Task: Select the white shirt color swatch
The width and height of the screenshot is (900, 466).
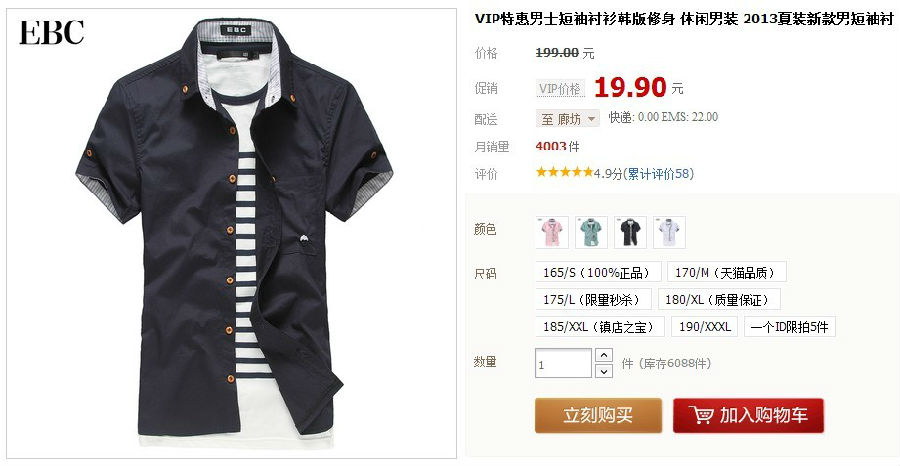Action: (669, 232)
